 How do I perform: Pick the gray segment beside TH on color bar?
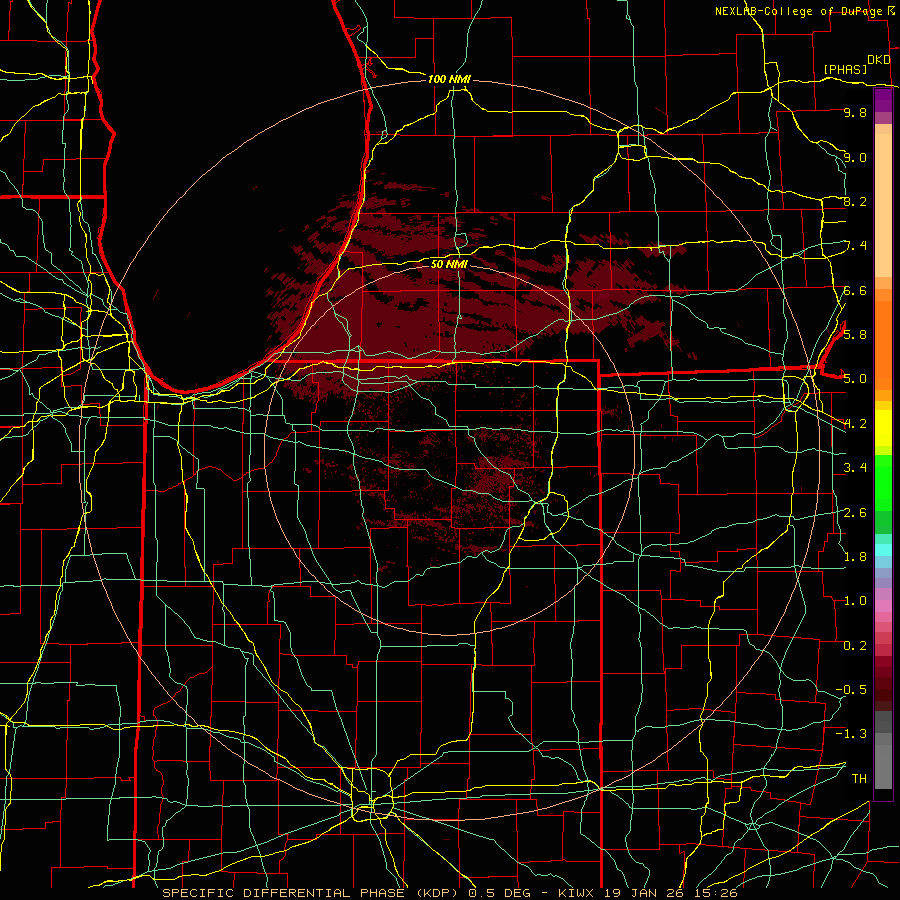(883, 766)
